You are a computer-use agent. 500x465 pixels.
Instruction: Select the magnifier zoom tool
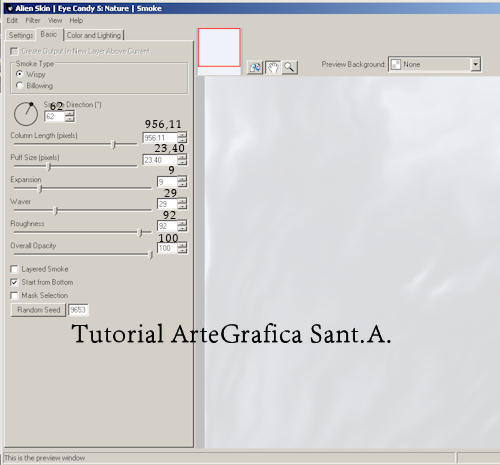290,68
